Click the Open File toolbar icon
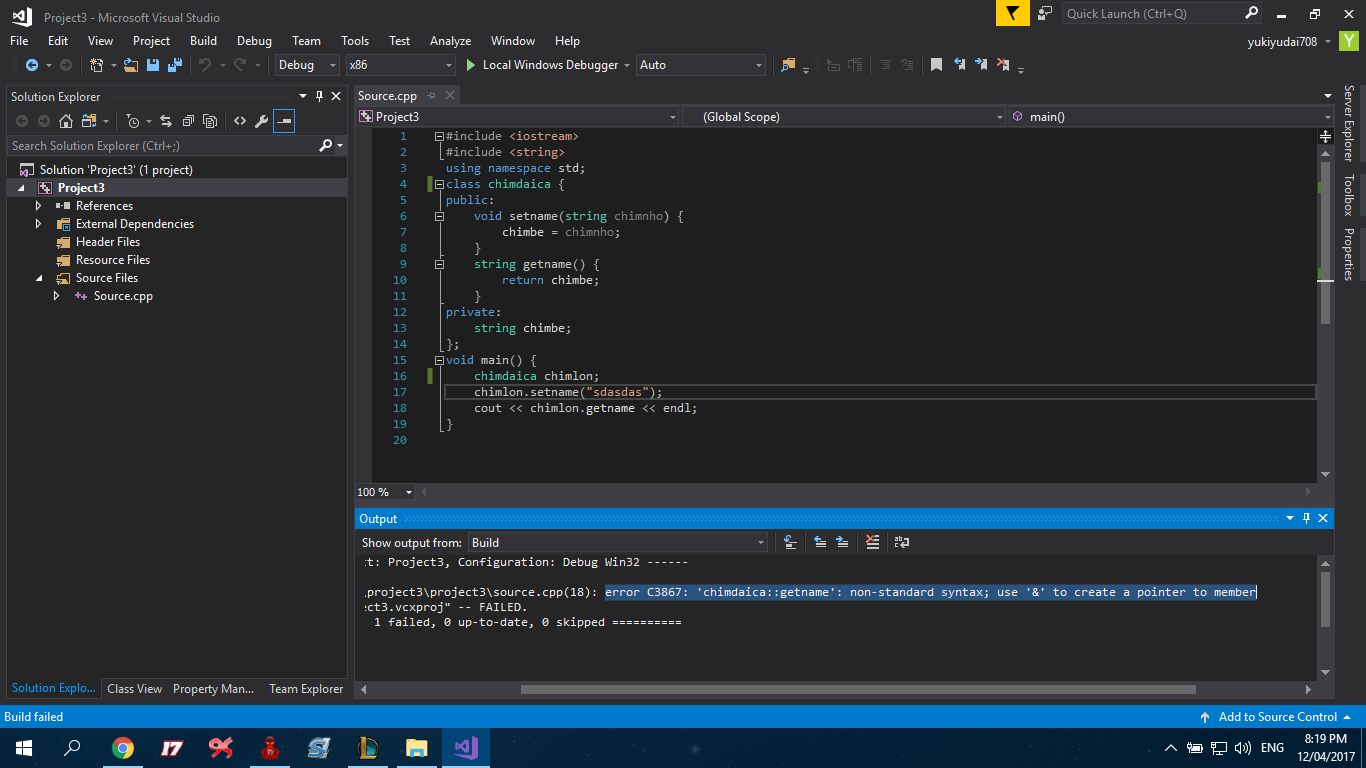The image size is (1366, 768). [131, 65]
